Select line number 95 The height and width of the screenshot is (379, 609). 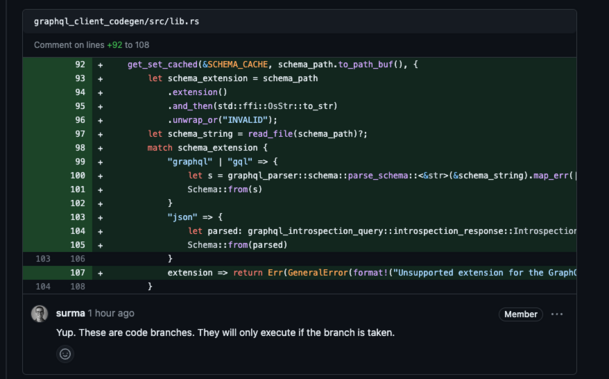pyautogui.click(x=80, y=106)
